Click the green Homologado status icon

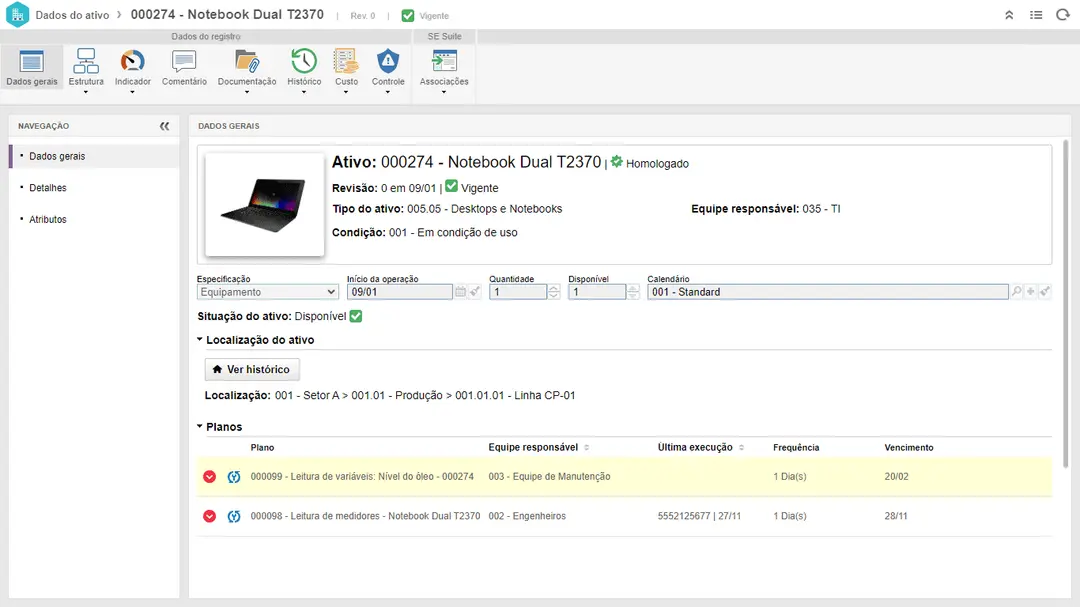[x=616, y=162]
